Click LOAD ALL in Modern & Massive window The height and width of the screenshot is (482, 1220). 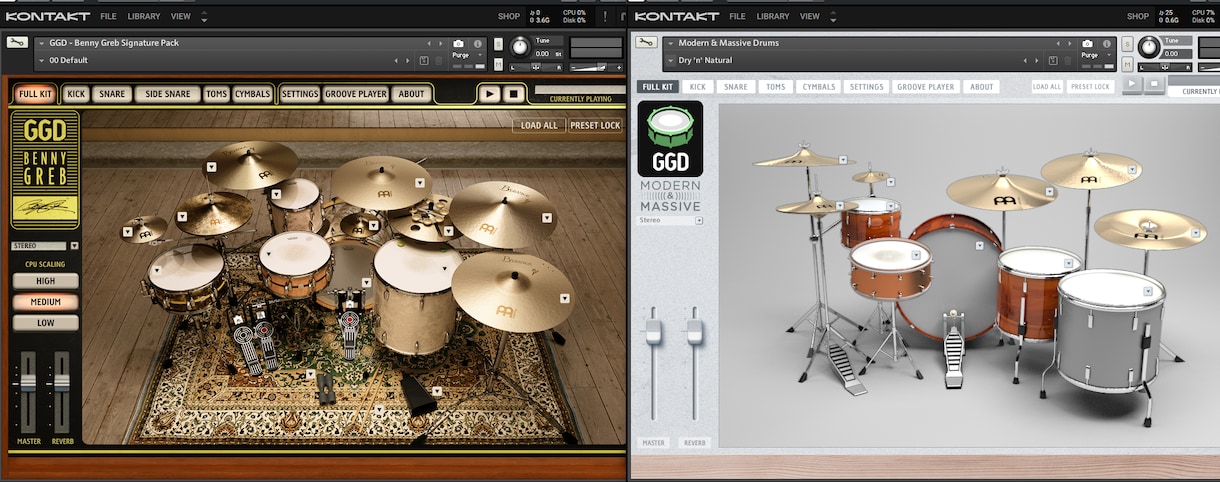(x=1047, y=86)
